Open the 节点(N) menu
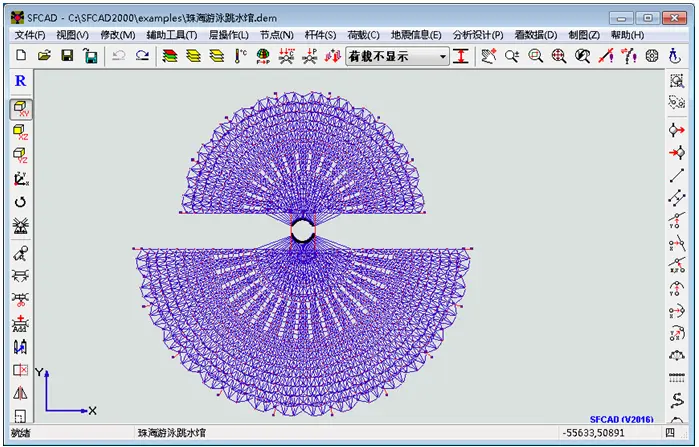 (x=277, y=35)
